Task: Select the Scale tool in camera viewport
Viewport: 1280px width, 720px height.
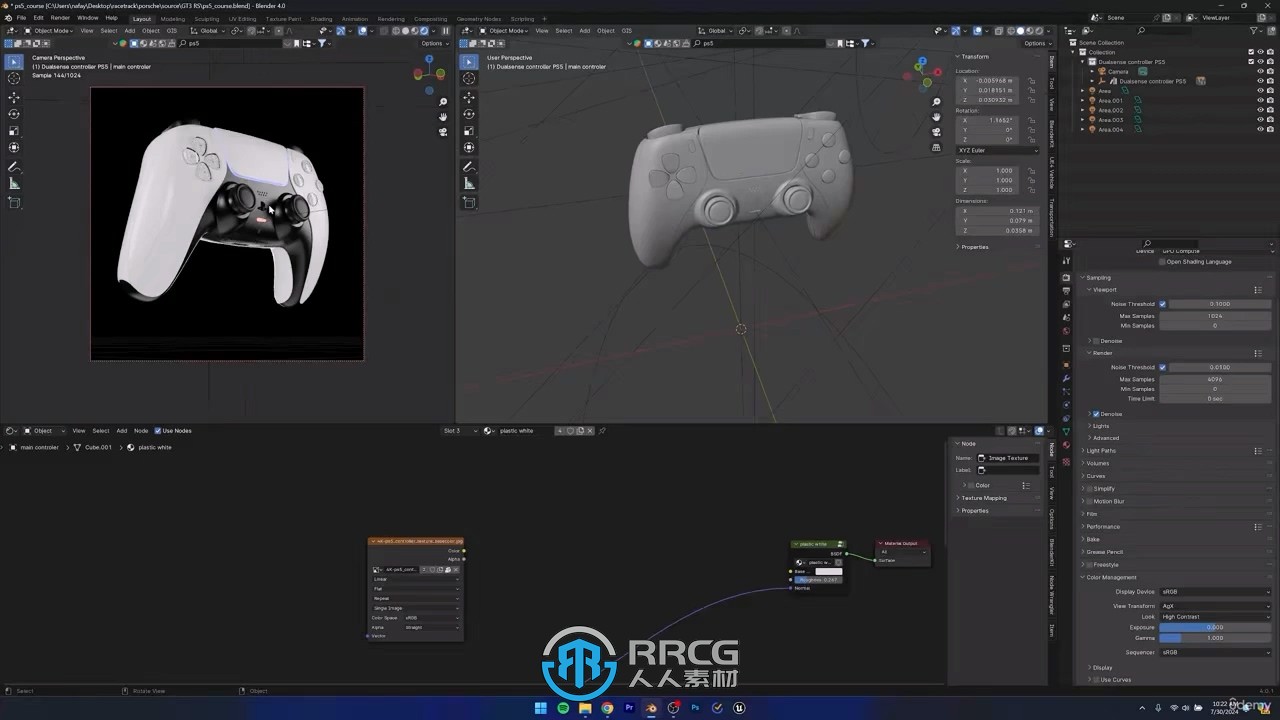Action: (x=14, y=131)
